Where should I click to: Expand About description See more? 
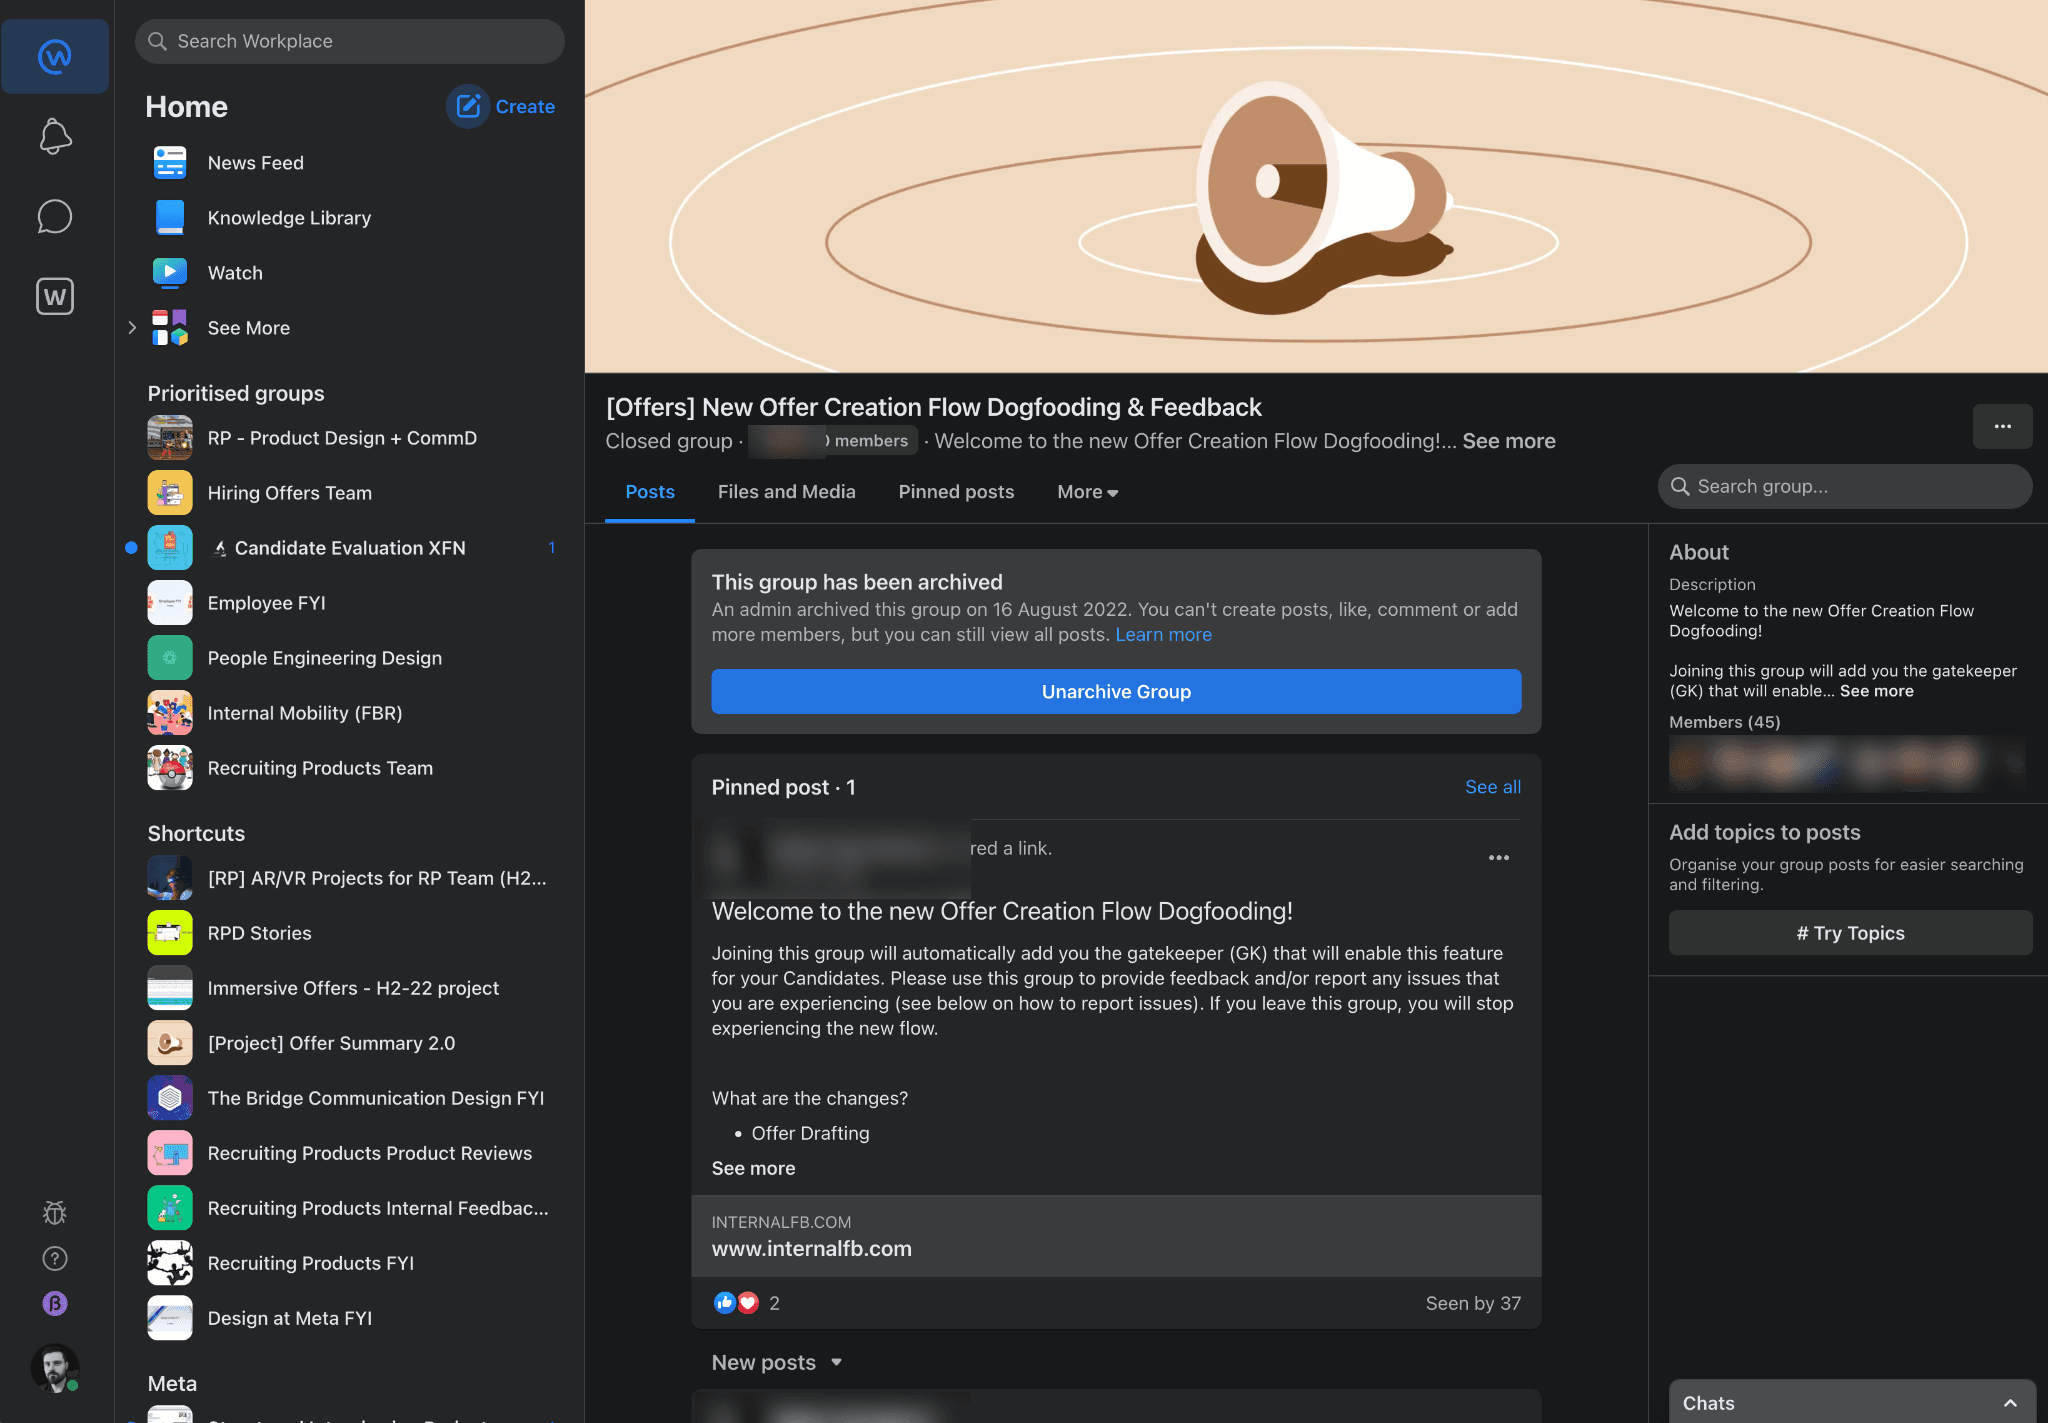[x=1876, y=690]
